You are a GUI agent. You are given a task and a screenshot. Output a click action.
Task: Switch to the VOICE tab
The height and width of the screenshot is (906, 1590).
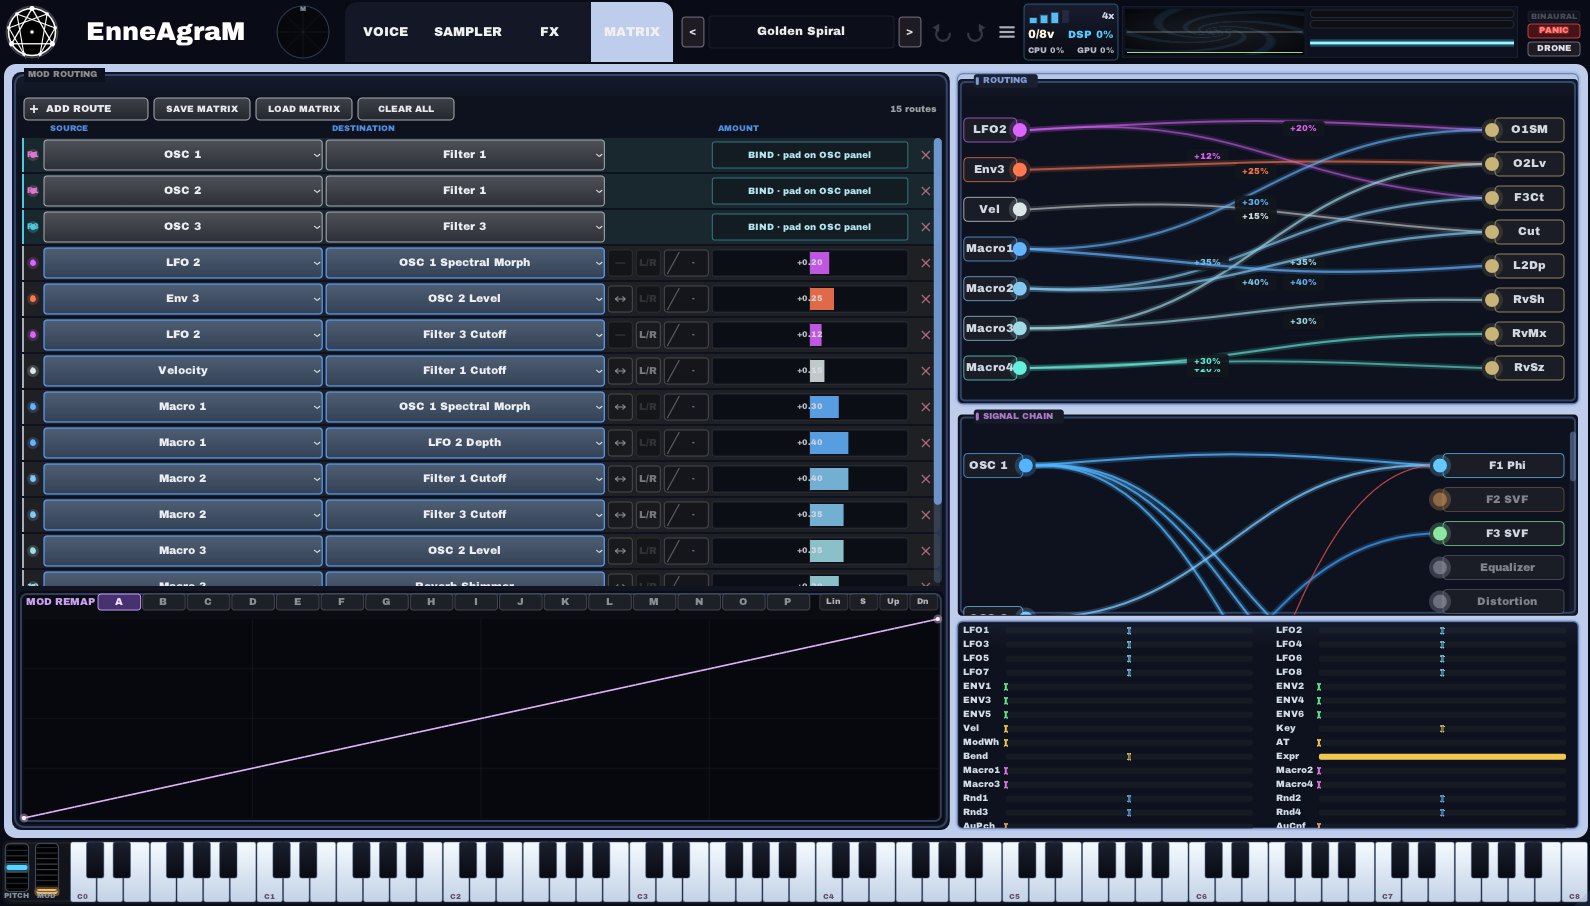(385, 32)
